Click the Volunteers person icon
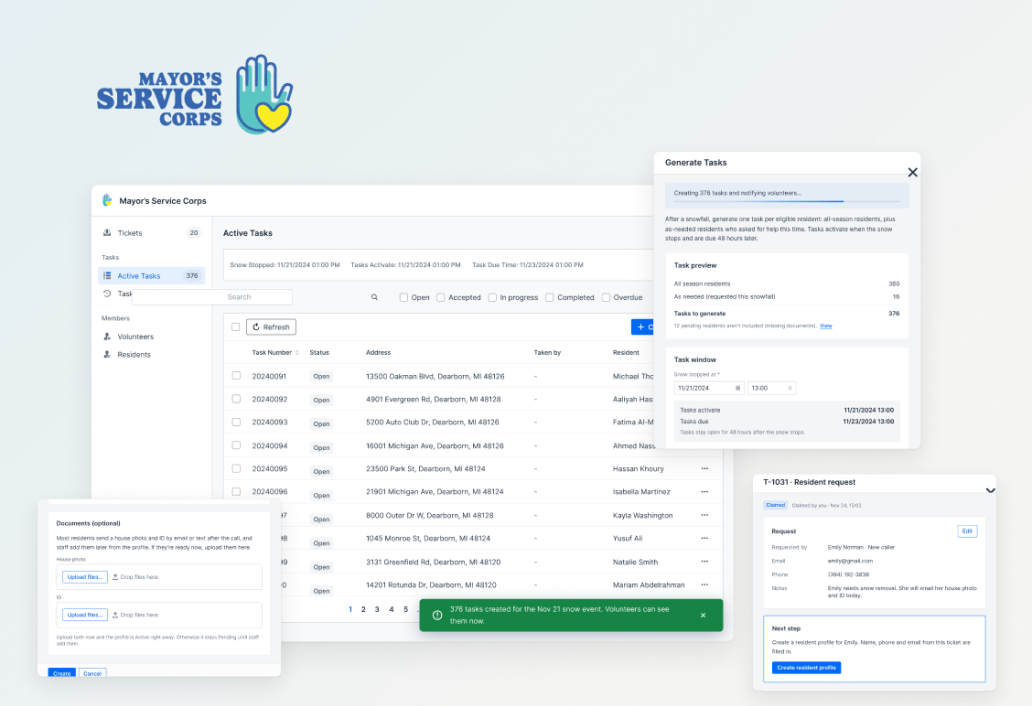 pos(107,336)
